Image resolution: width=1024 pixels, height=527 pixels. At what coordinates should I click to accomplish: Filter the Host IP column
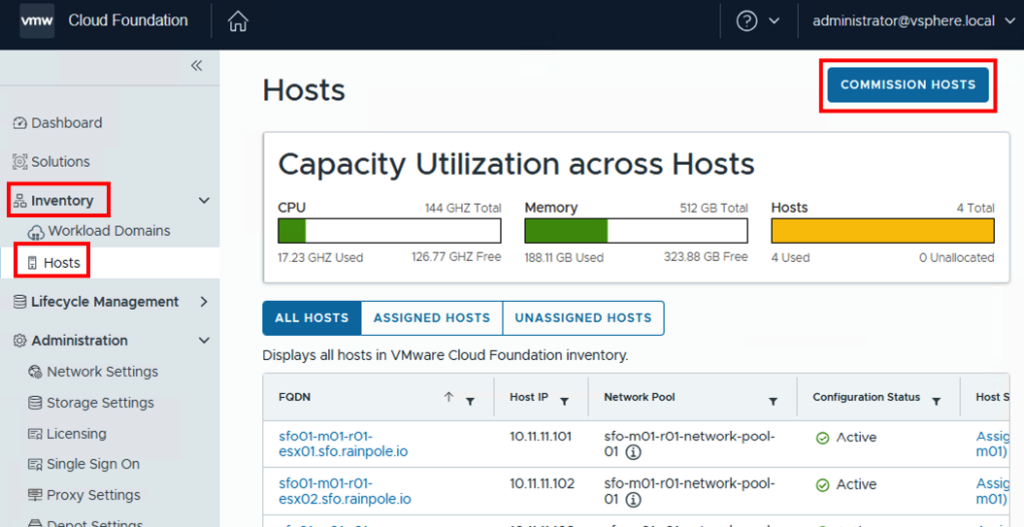(x=565, y=402)
